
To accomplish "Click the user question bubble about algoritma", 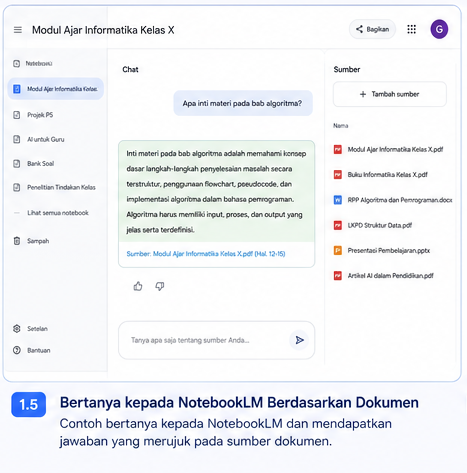I will pyautogui.click(x=243, y=103).
